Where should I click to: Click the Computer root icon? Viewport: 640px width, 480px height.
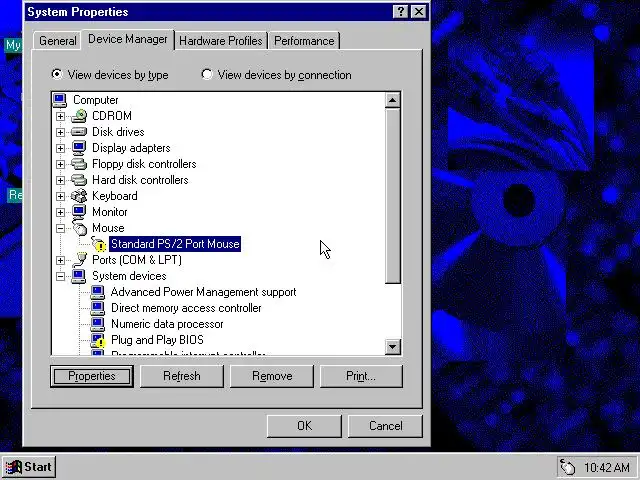coord(60,100)
